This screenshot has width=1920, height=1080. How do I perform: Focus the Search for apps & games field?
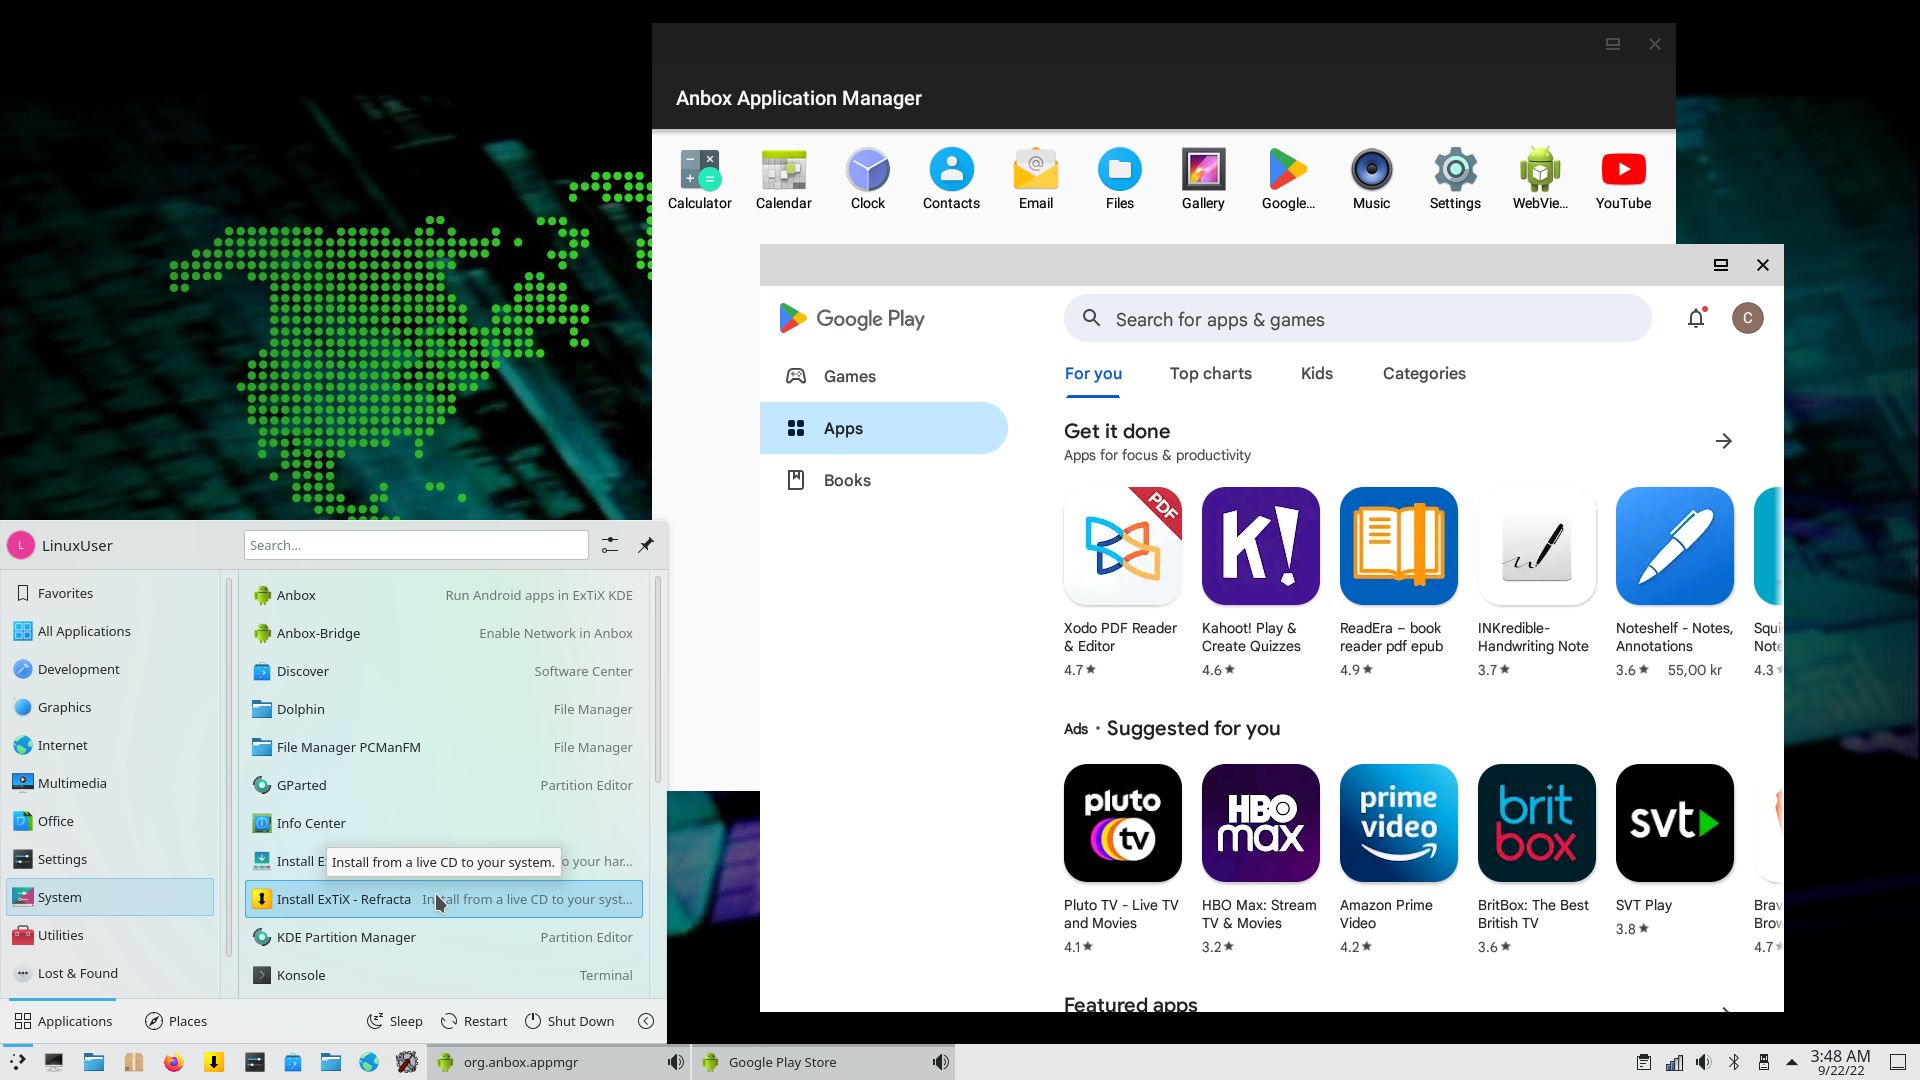click(1357, 318)
